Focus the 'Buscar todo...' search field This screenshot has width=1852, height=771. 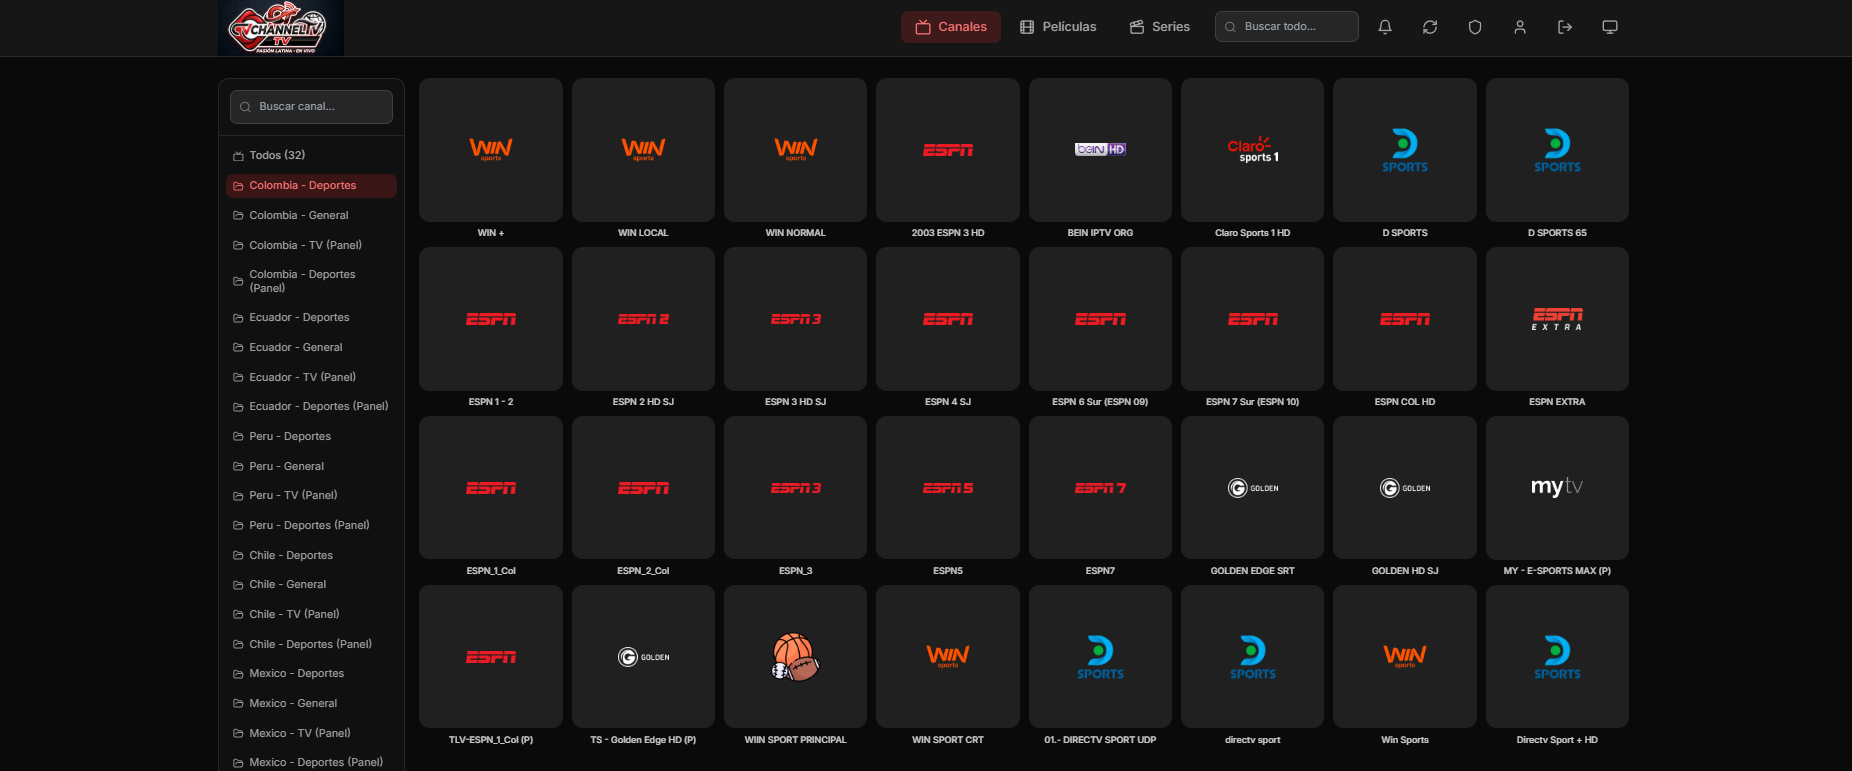tap(1287, 27)
